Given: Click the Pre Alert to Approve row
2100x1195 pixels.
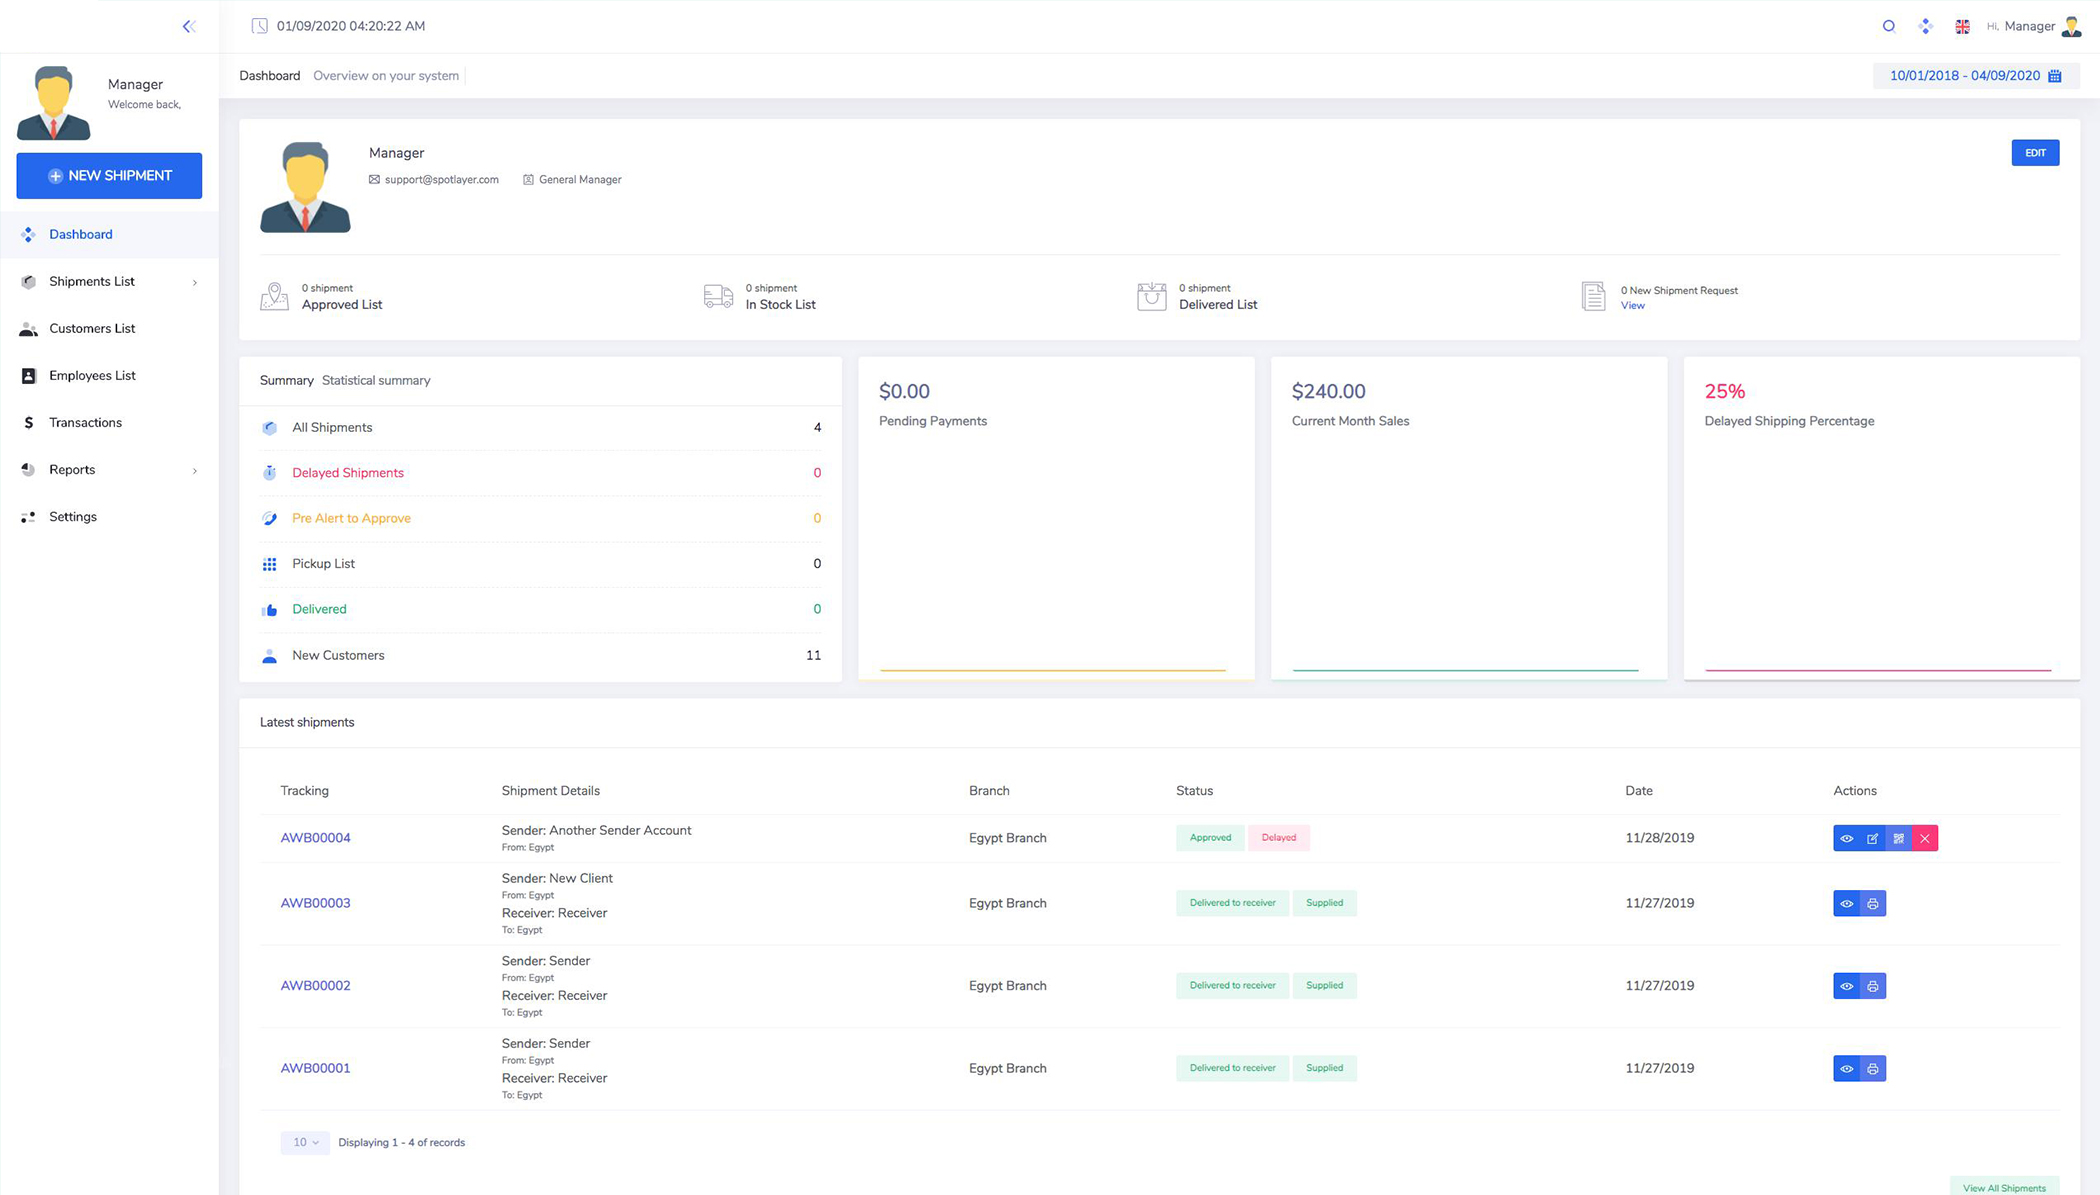Looking at the screenshot, I should (540, 518).
